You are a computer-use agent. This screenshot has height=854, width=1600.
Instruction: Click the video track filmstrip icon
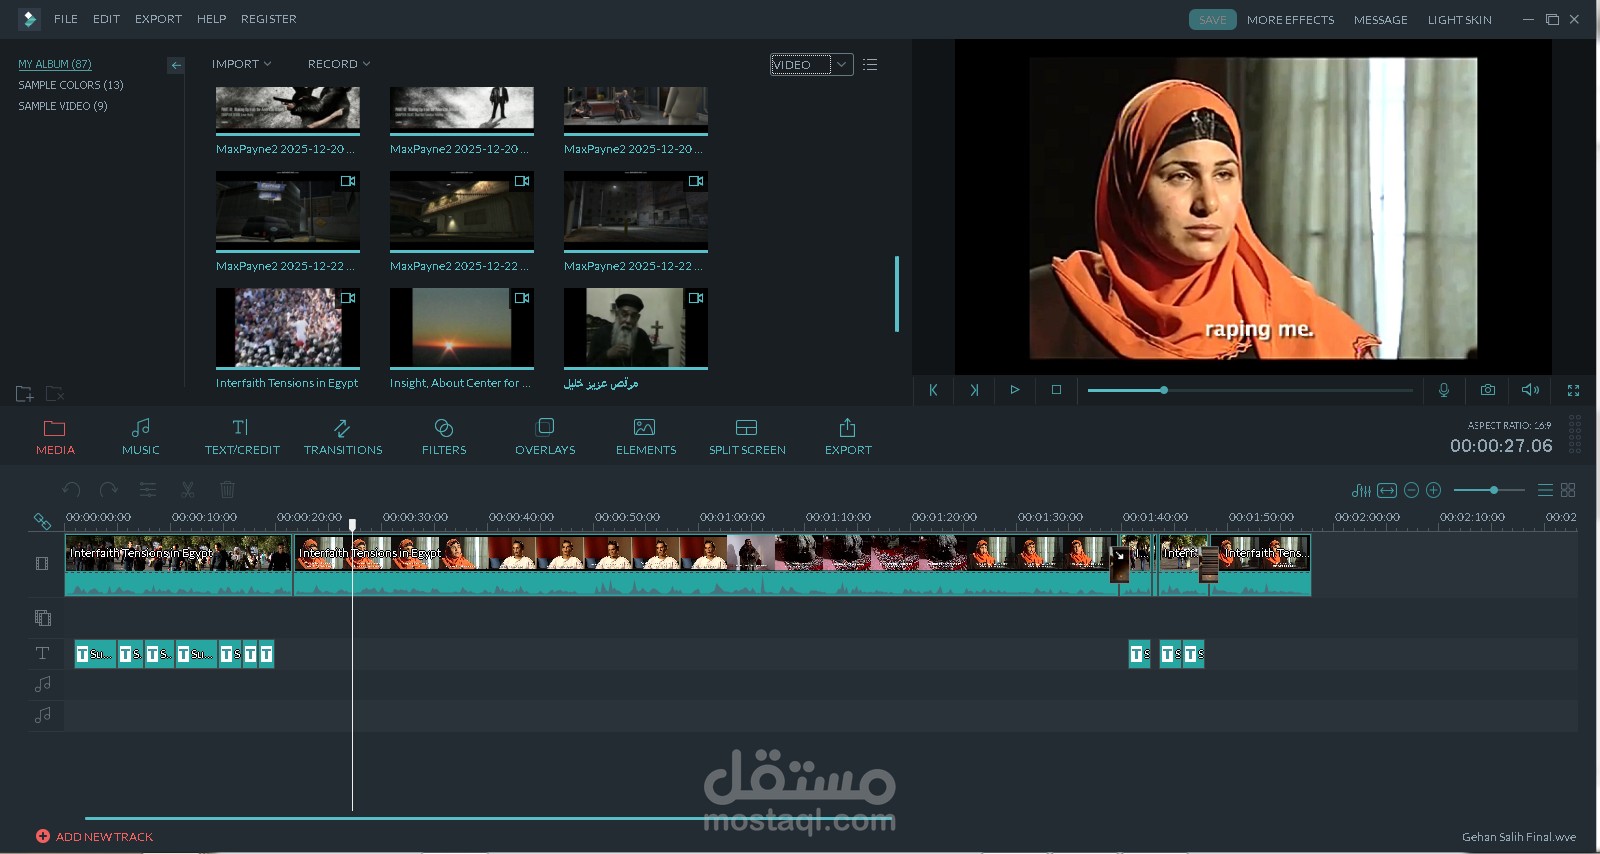tap(42, 563)
